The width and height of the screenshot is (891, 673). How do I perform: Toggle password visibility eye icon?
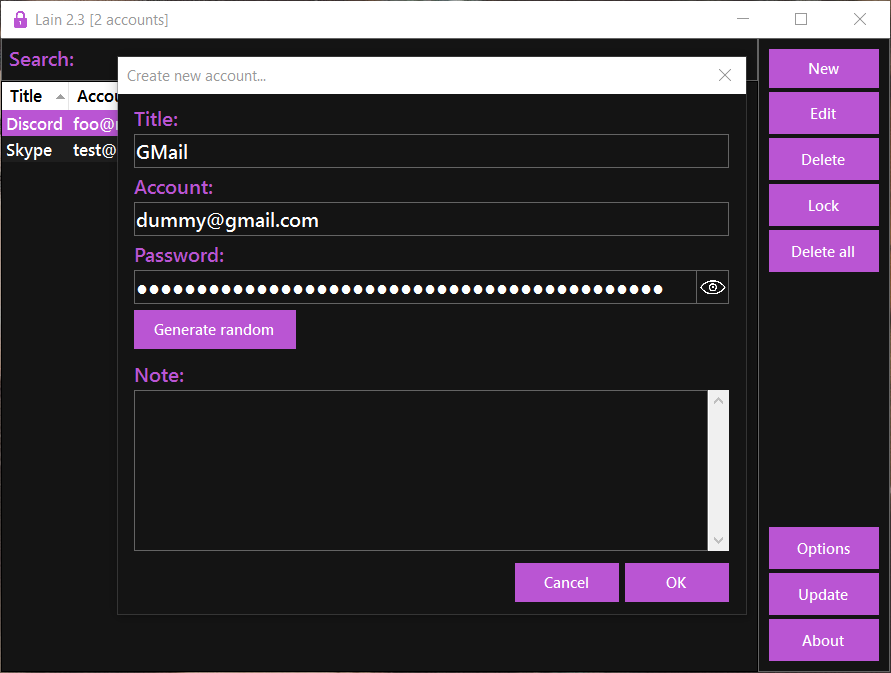[x=713, y=287]
